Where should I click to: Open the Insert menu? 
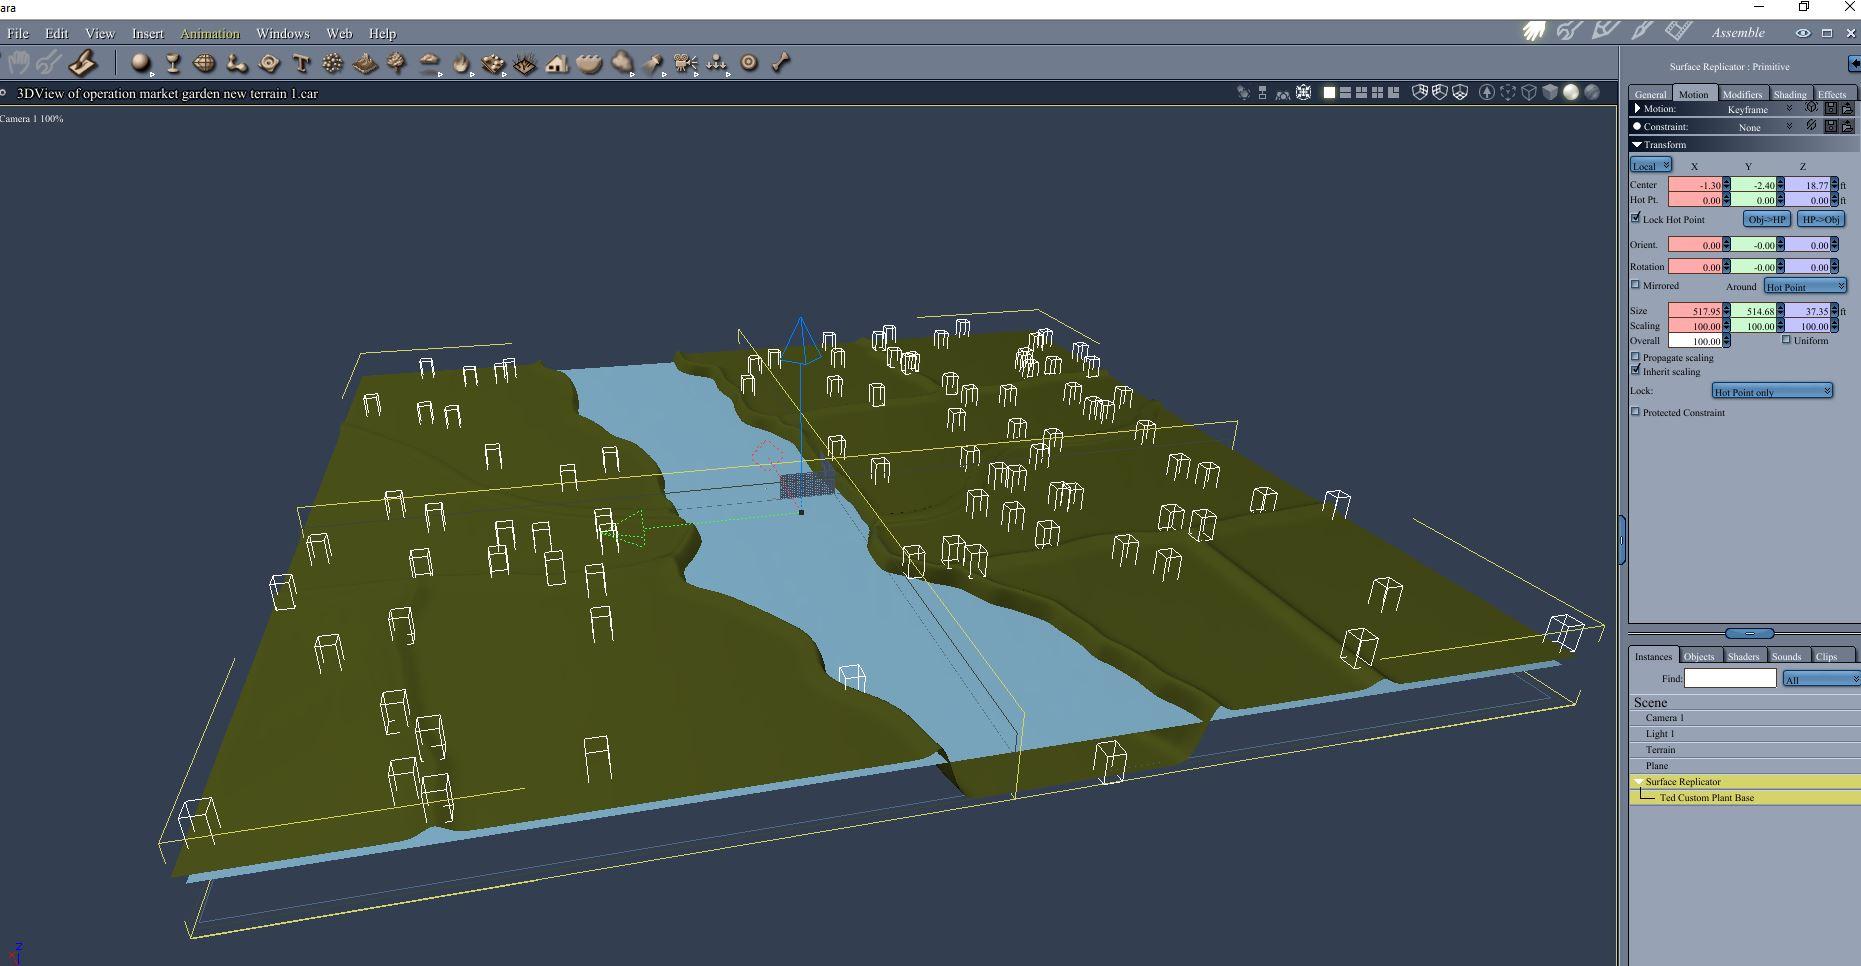(x=148, y=33)
